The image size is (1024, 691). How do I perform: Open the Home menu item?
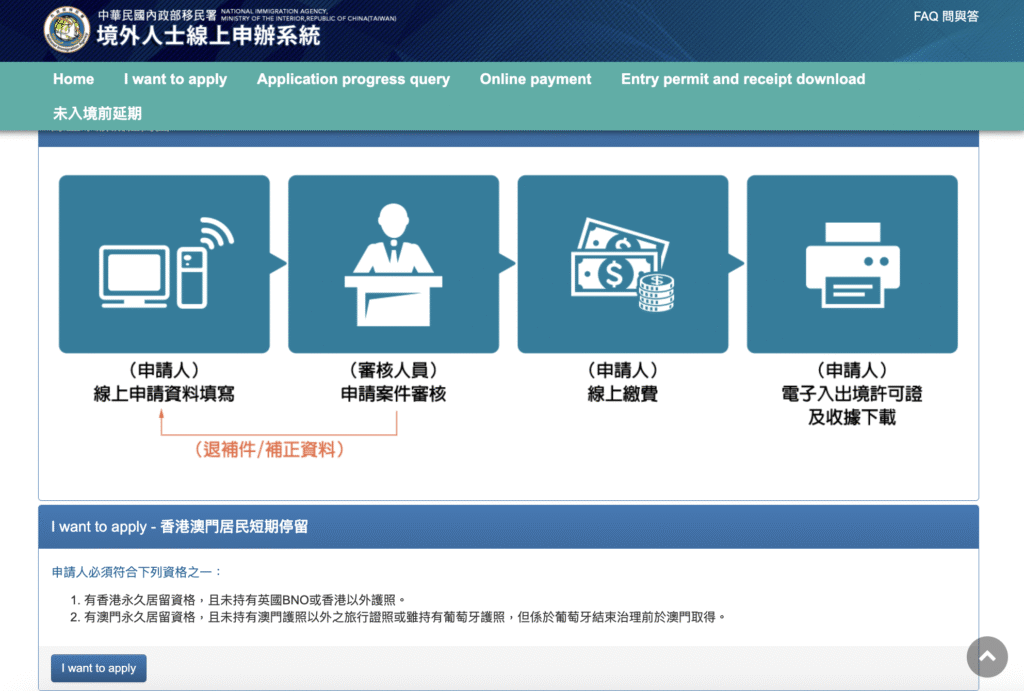pos(73,79)
